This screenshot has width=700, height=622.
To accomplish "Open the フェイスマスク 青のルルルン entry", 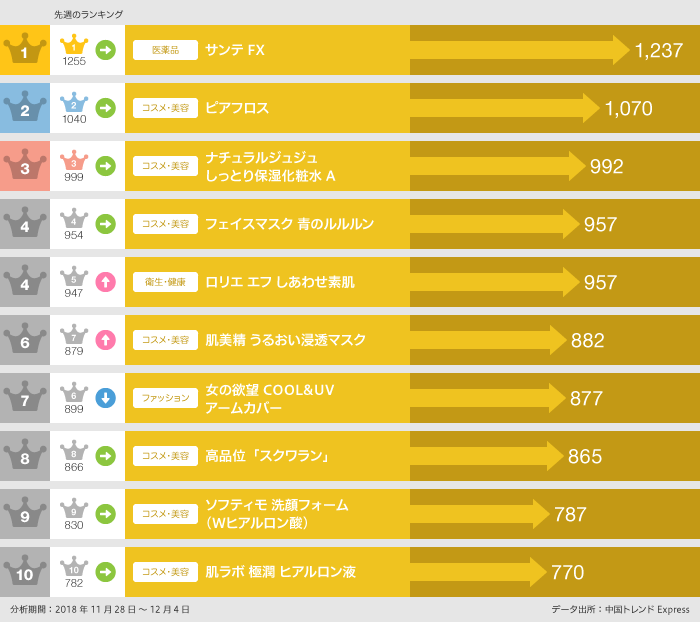I will coord(289,224).
